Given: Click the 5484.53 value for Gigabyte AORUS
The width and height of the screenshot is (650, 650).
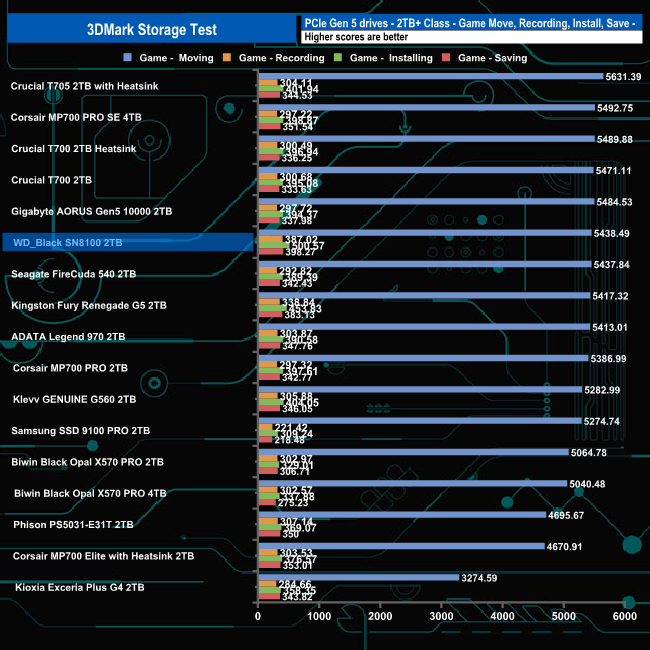Looking at the screenshot, I should pos(614,202).
